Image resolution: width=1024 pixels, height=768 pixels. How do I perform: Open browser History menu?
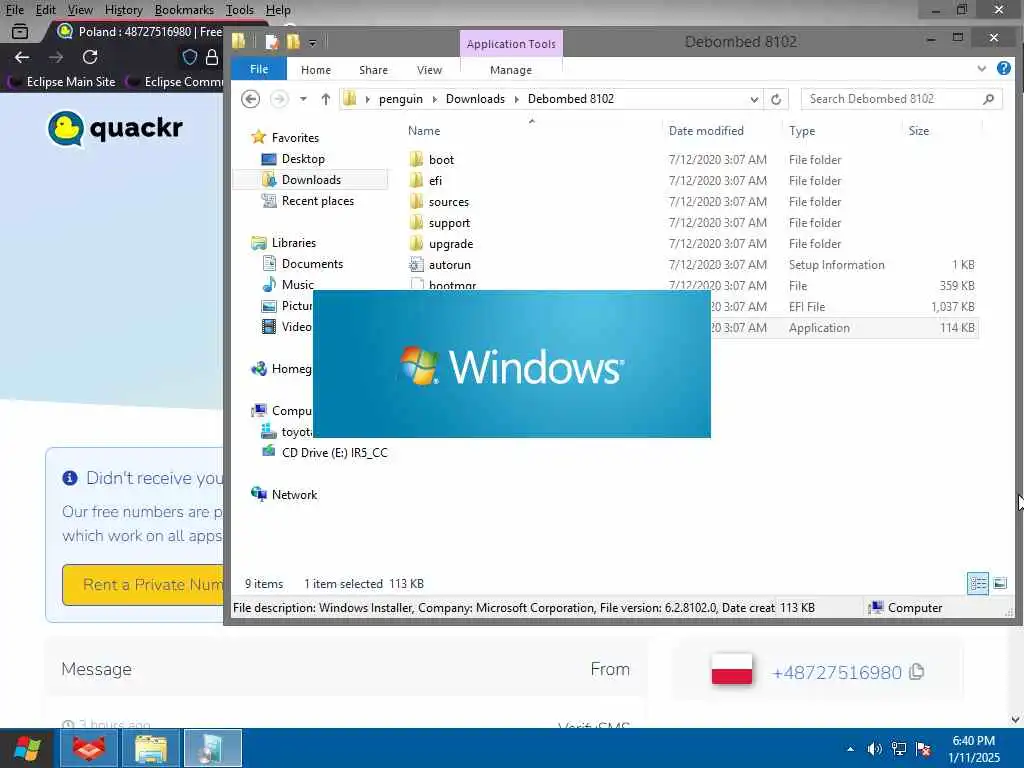(x=123, y=10)
